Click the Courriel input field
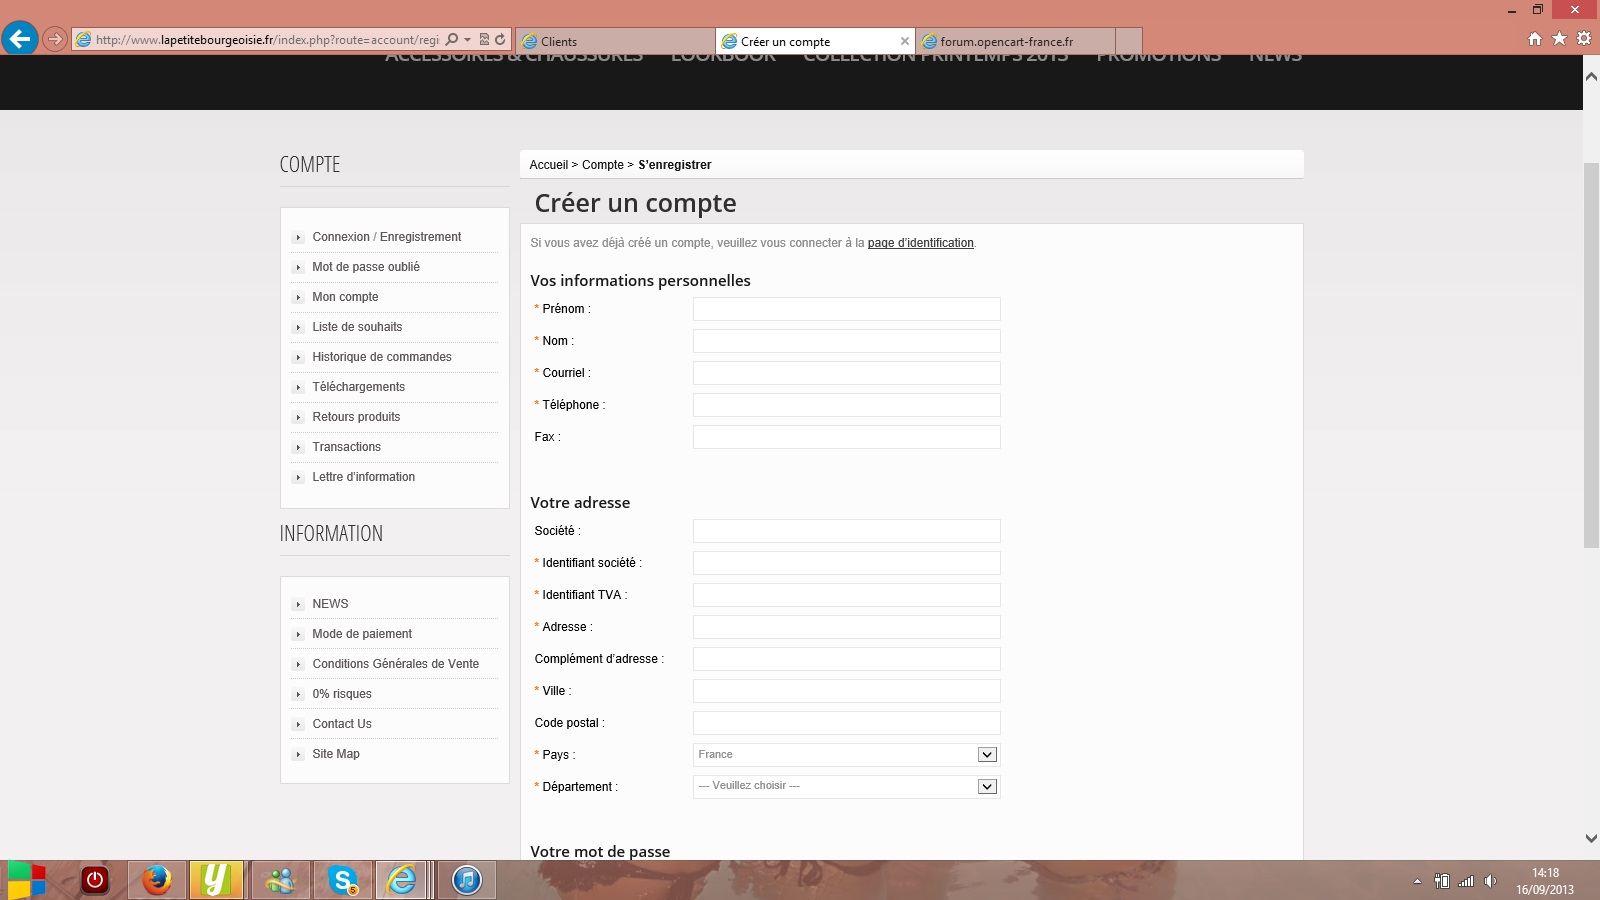This screenshot has height=900, width=1600. (846, 373)
